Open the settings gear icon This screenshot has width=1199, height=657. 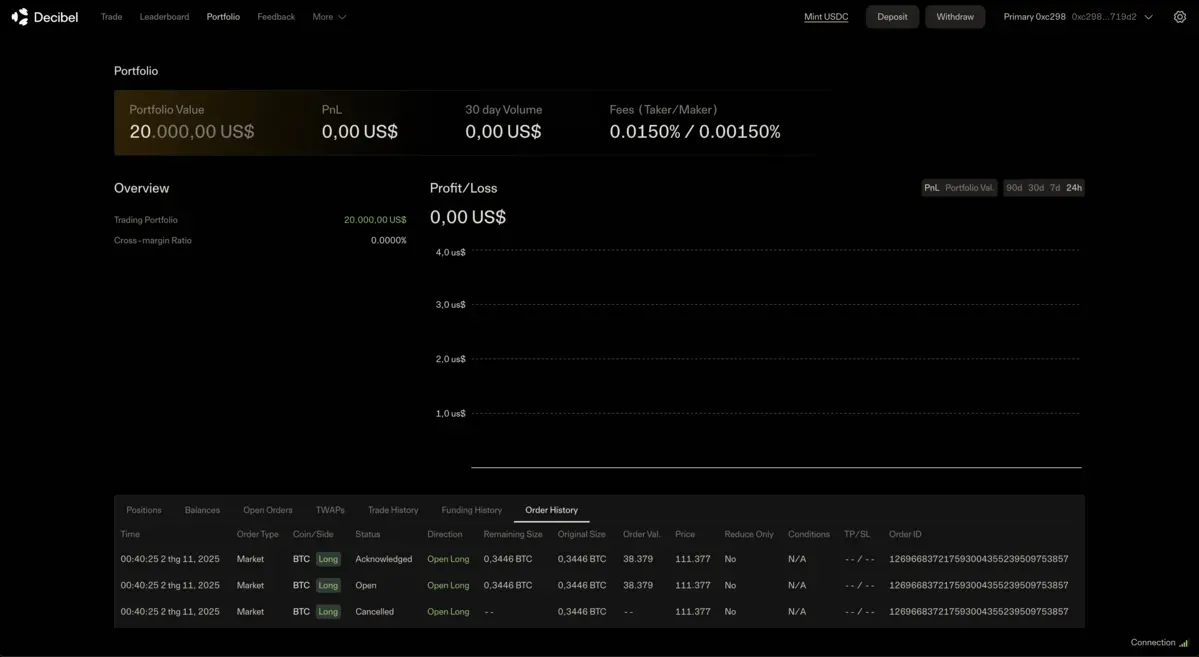(x=1179, y=17)
